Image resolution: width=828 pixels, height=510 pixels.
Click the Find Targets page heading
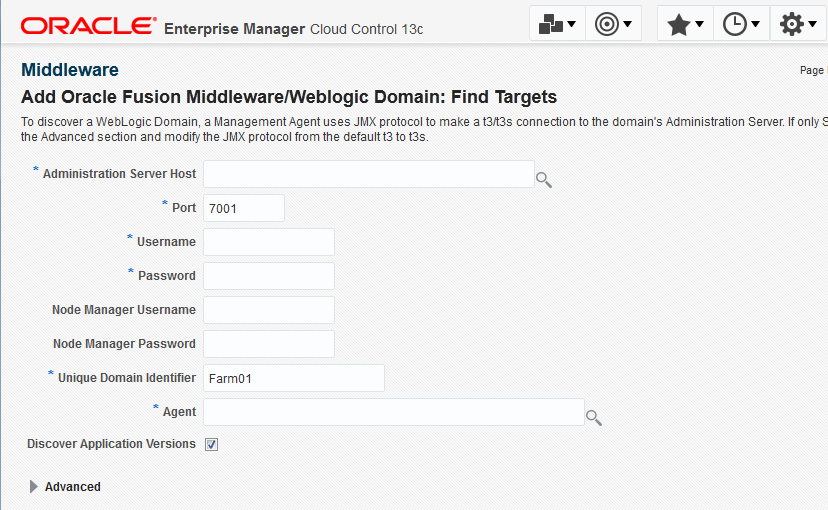(289, 97)
